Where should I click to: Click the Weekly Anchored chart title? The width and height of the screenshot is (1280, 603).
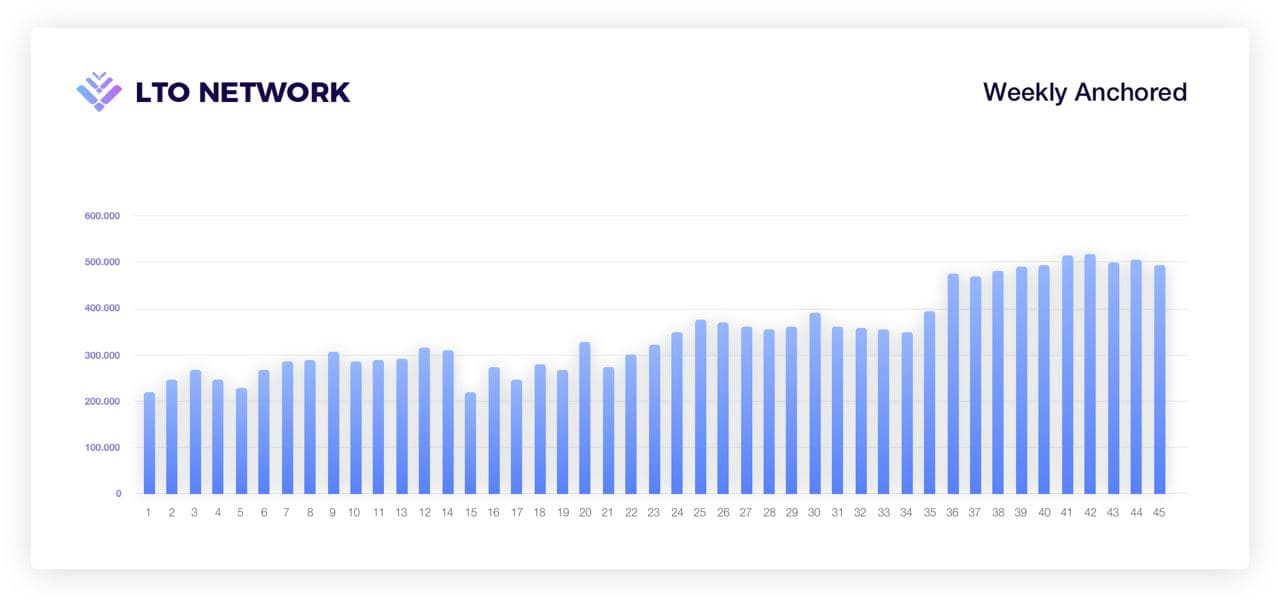point(1085,92)
